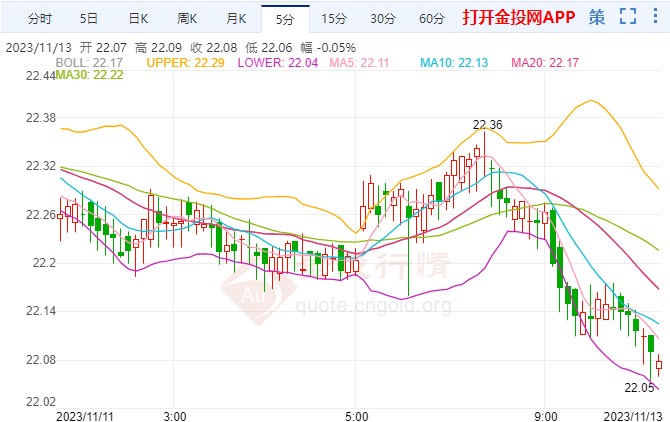Click the MA10: 22.13 indicator label
The width and height of the screenshot is (670, 422).
[x=454, y=63]
